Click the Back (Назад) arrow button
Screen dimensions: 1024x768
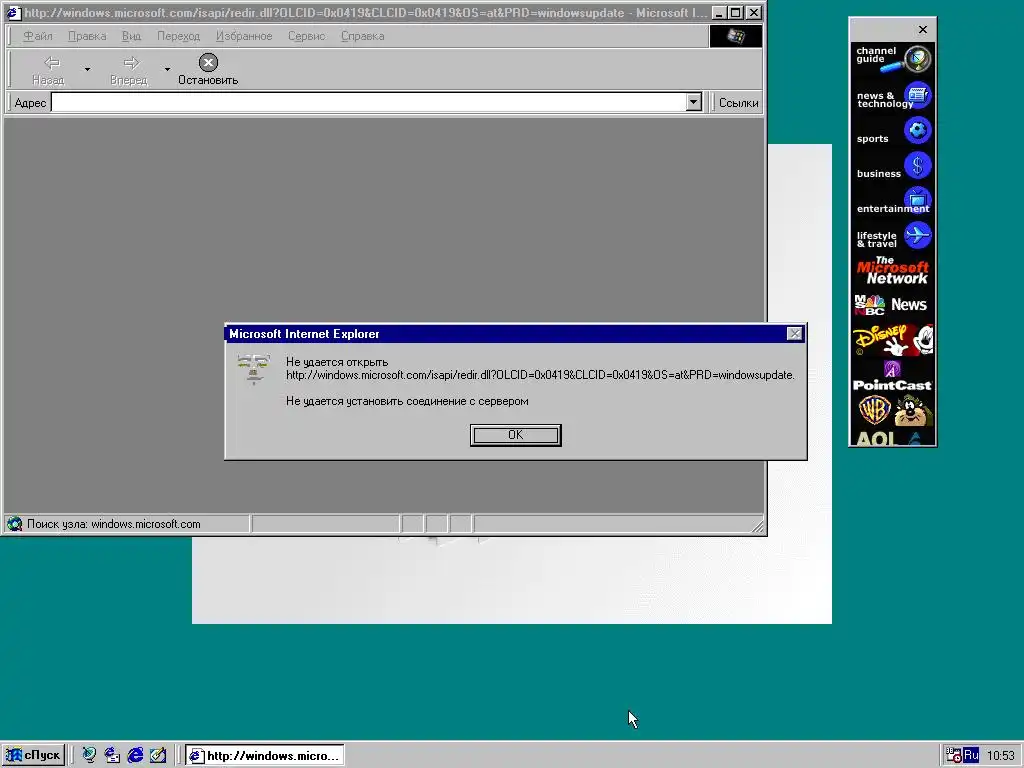click(48, 70)
